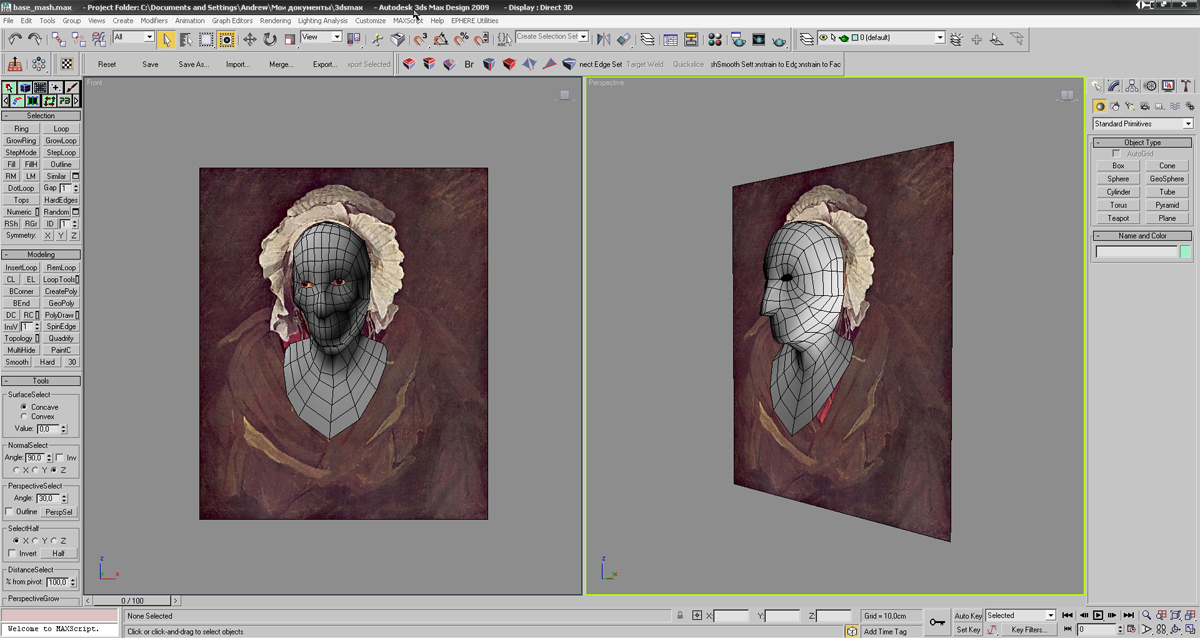The image size is (1200, 638).
Task: Toggle the 3D Snaps magnet icon
Action: [x=420, y=39]
